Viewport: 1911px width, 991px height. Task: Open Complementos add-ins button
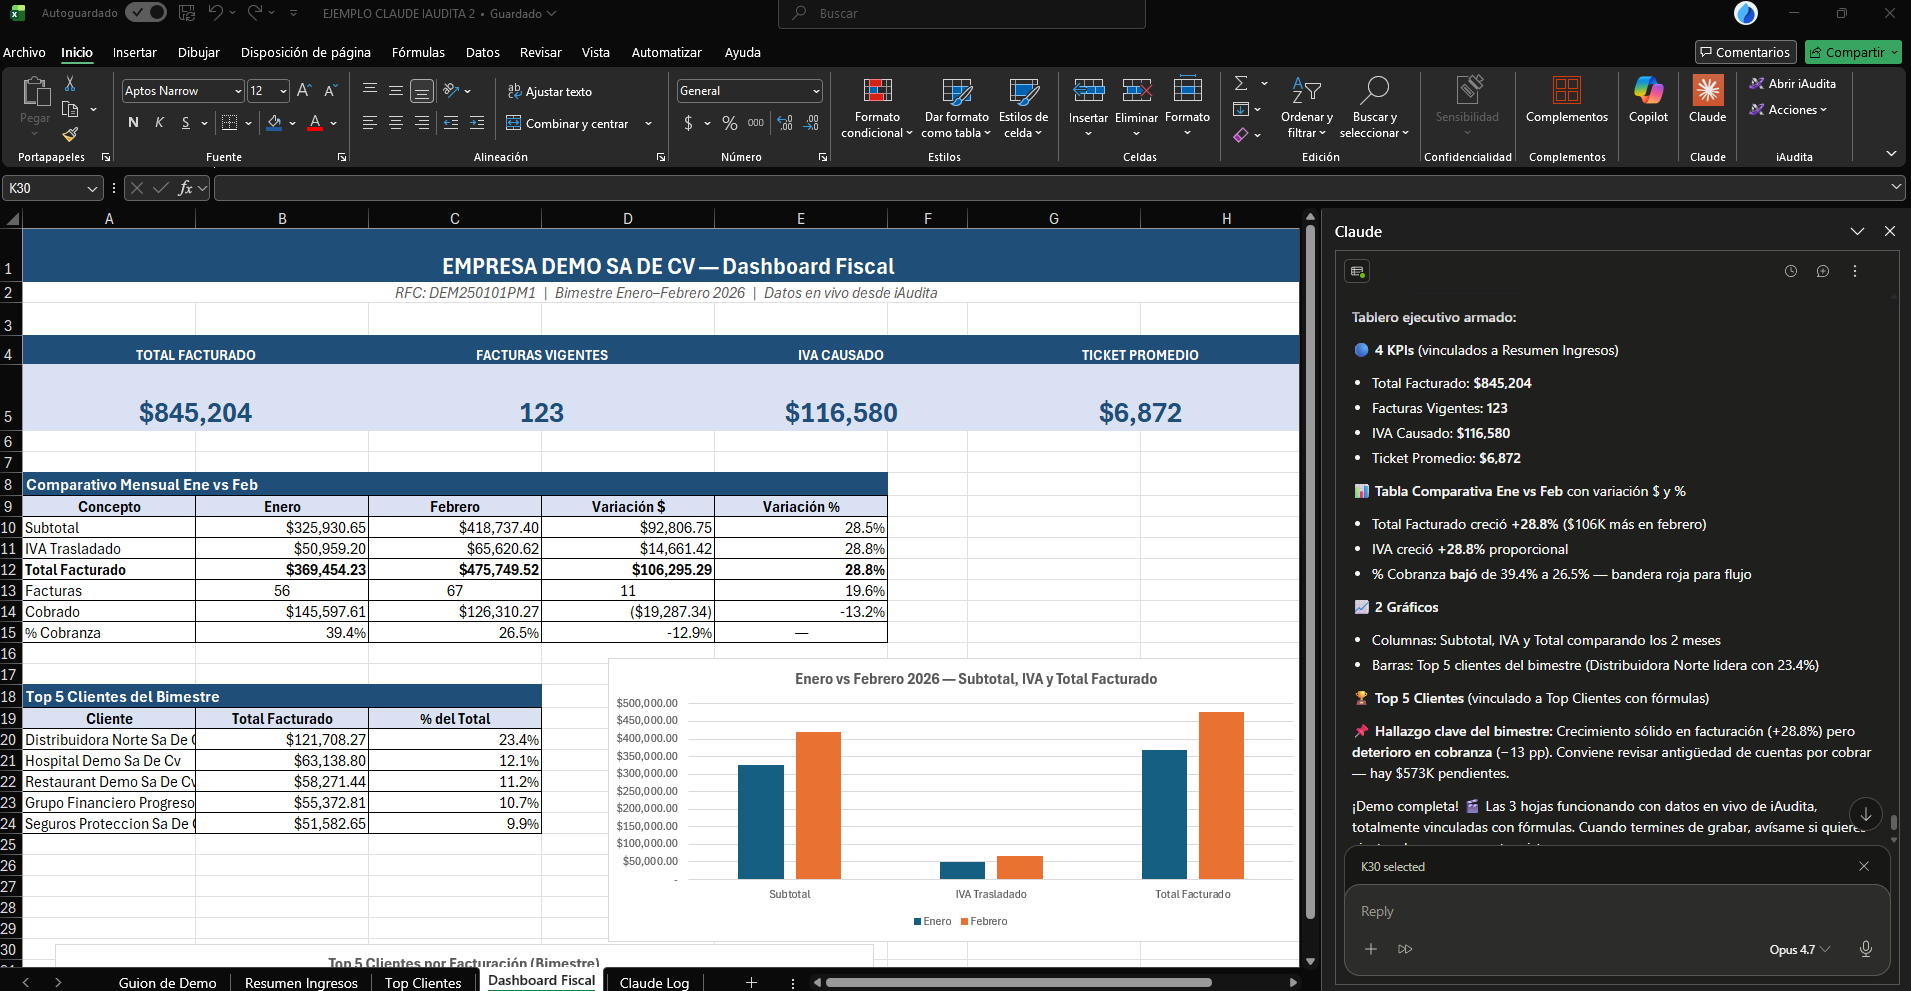tap(1567, 99)
